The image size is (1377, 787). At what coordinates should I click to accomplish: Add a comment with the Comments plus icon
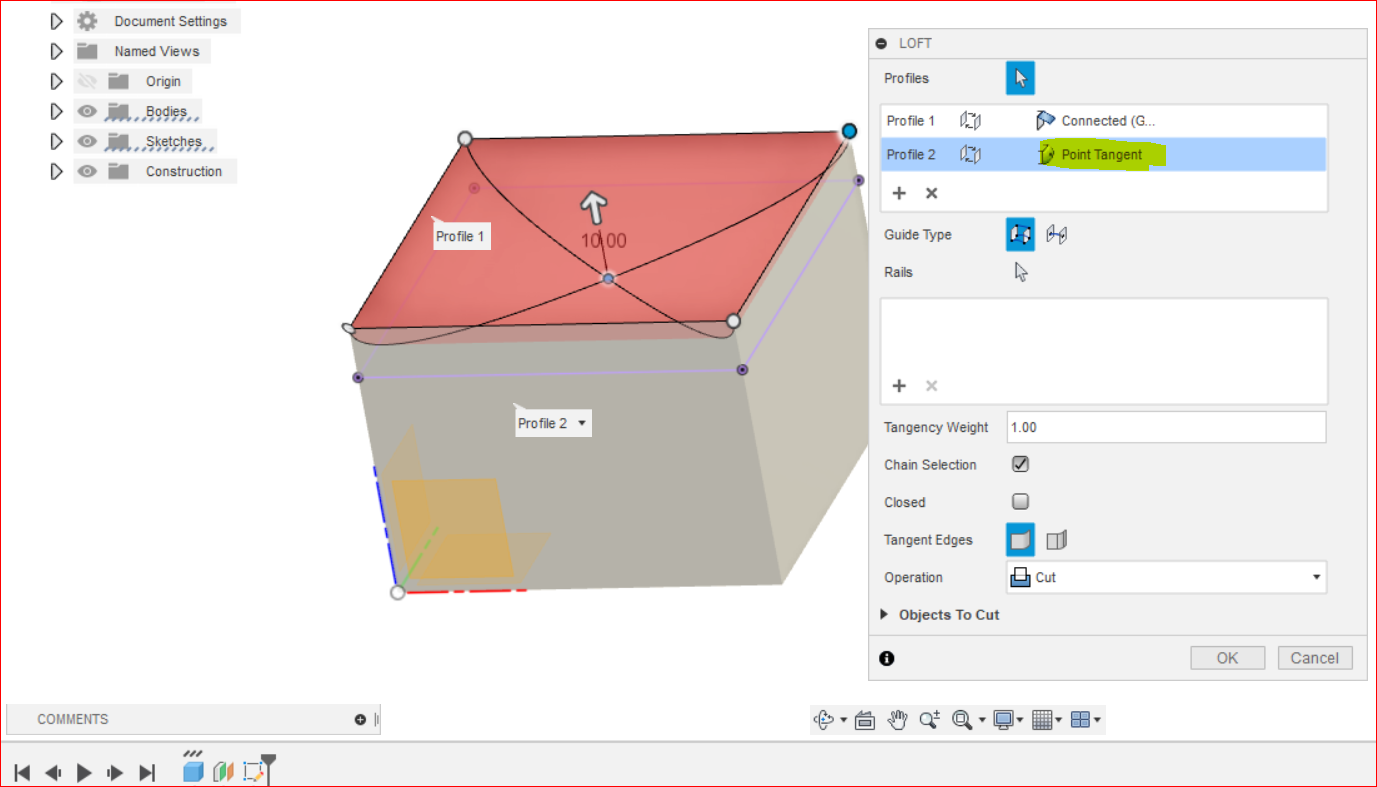point(360,719)
